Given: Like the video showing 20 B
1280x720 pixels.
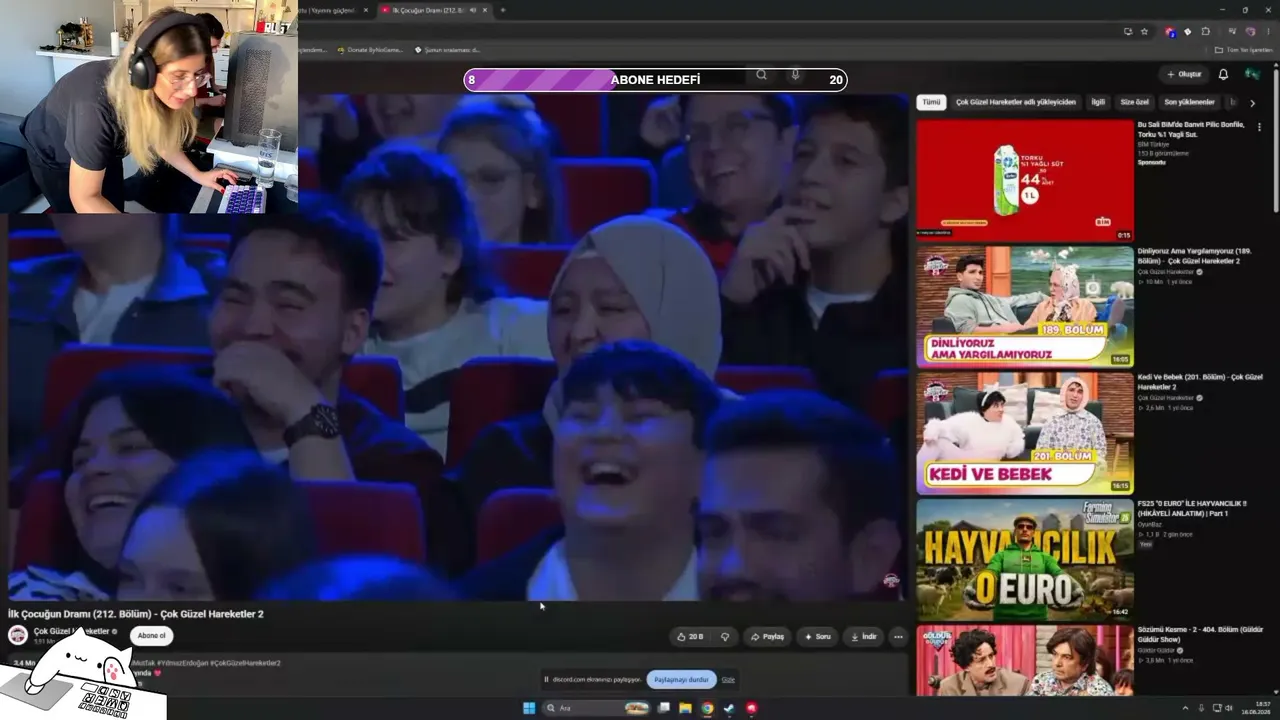Looking at the screenshot, I should tap(690, 636).
